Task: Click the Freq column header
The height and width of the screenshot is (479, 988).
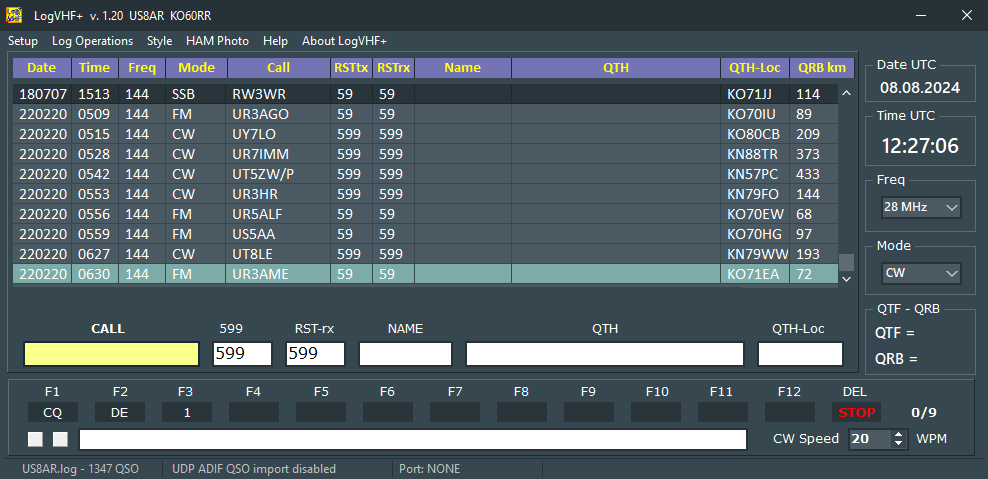Action: (x=142, y=68)
